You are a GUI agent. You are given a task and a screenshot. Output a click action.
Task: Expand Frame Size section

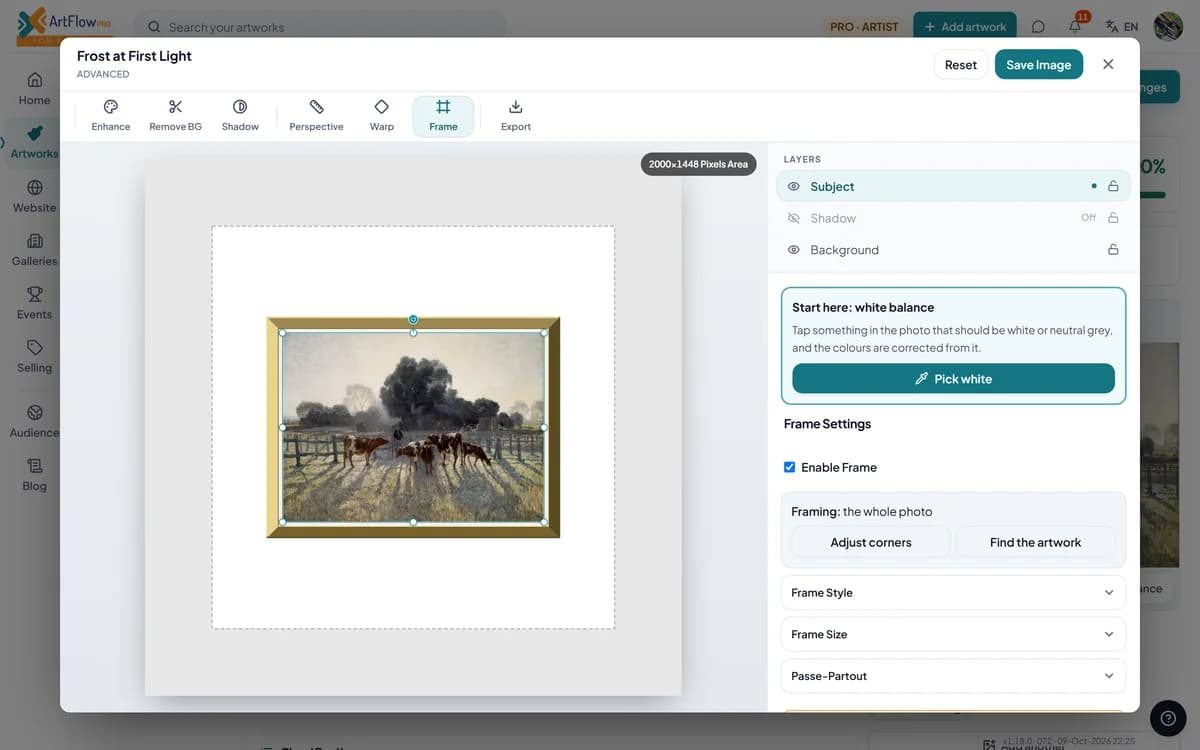pos(953,634)
